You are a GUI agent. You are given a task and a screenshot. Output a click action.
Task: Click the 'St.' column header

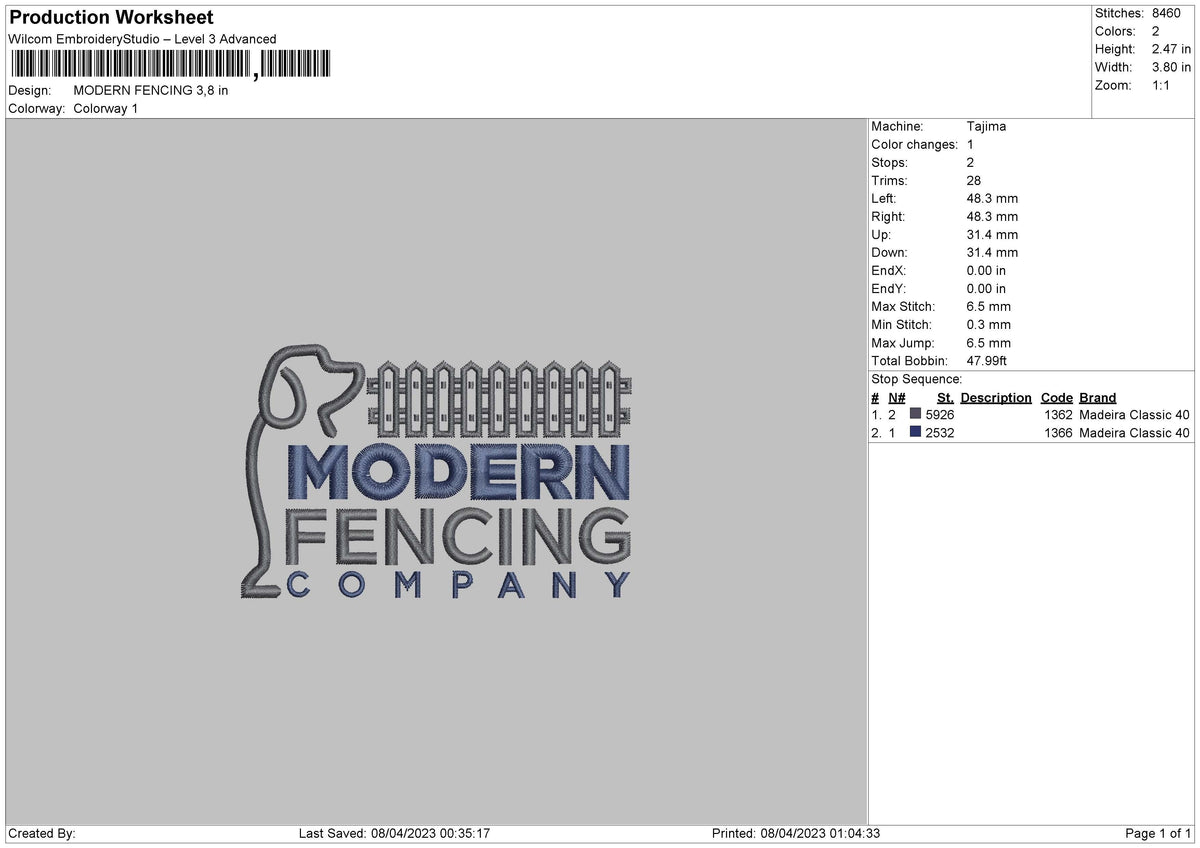[x=945, y=397]
